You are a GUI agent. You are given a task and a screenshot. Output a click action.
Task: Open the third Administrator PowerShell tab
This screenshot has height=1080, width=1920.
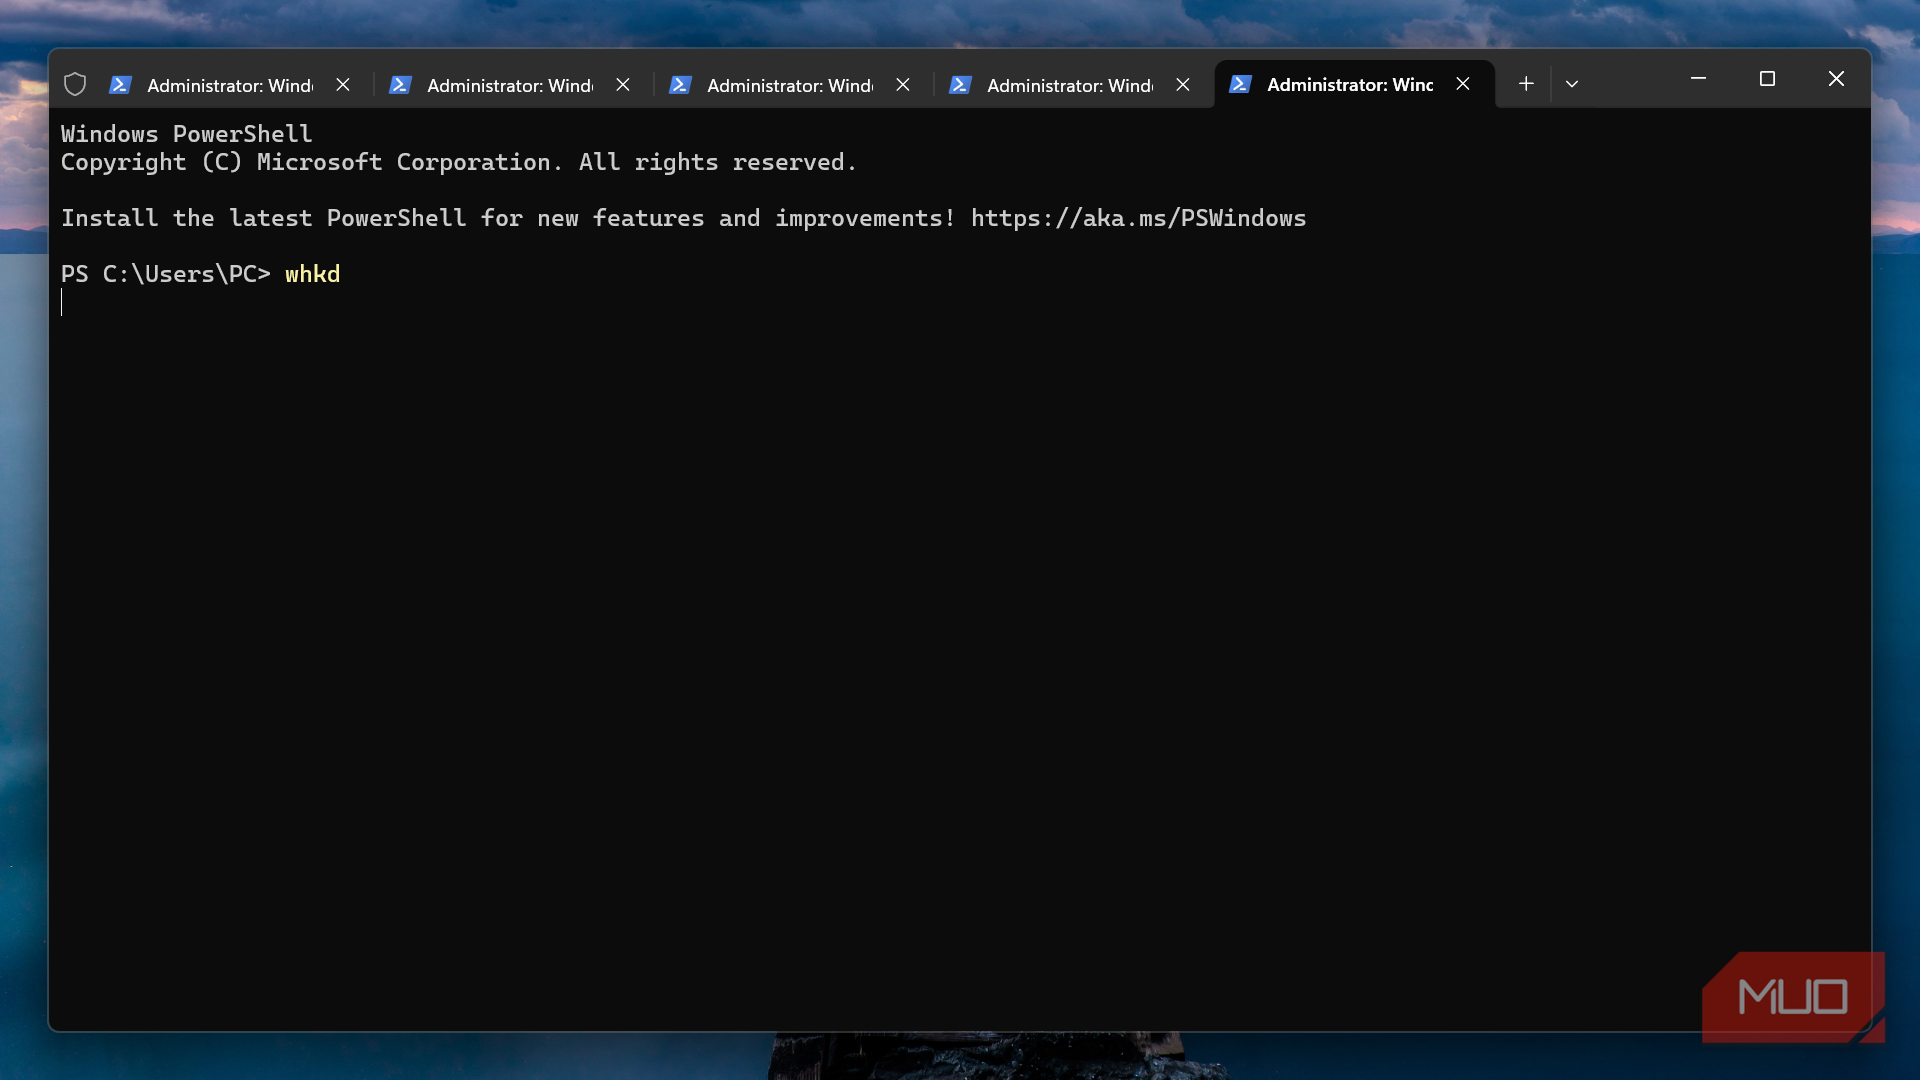point(792,85)
